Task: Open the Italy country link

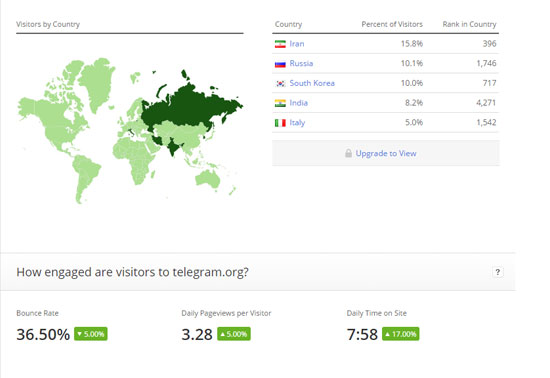Action: pos(297,123)
